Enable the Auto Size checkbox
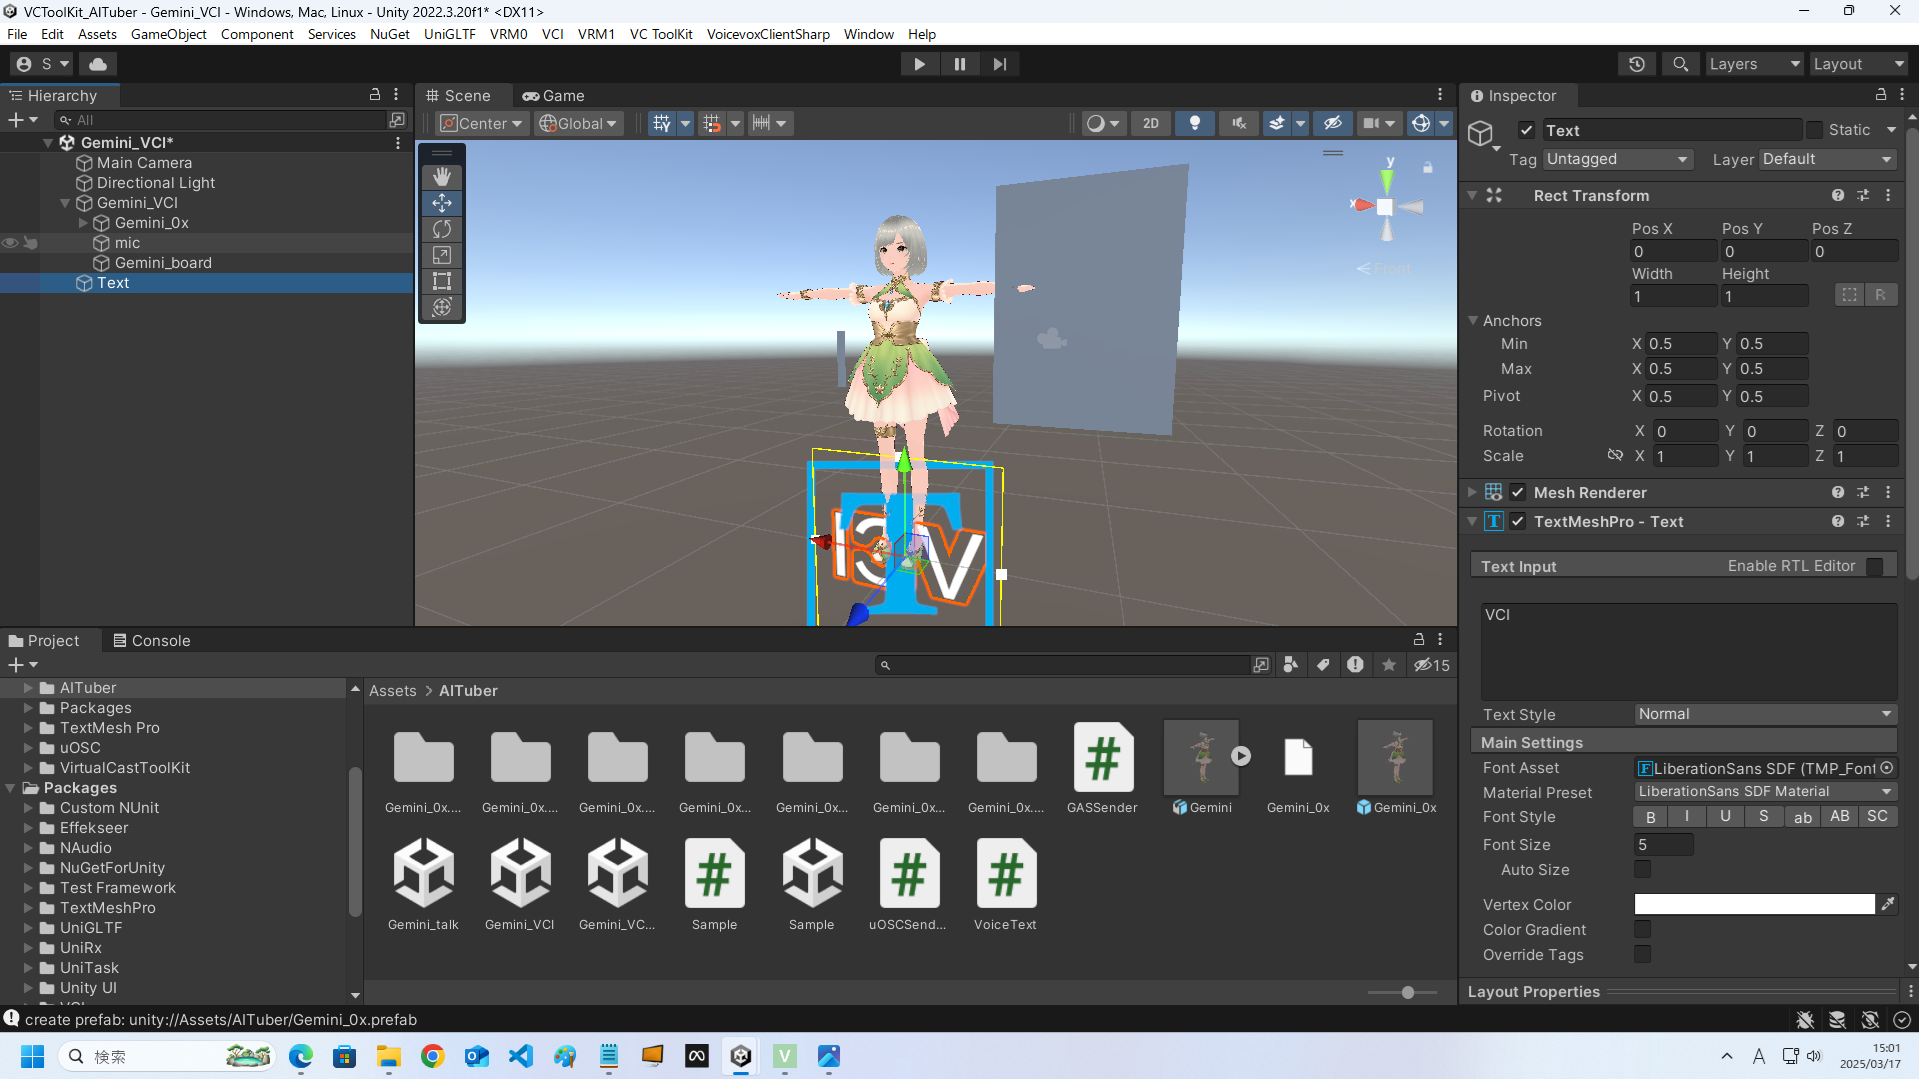The width and height of the screenshot is (1919, 1080). click(x=1642, y=869)
